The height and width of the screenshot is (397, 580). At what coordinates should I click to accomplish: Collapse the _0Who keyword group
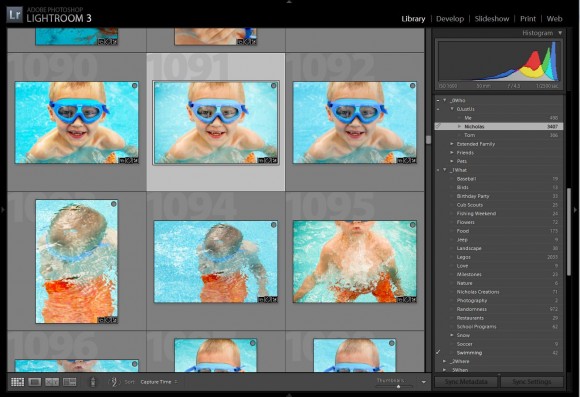(445, 100)
